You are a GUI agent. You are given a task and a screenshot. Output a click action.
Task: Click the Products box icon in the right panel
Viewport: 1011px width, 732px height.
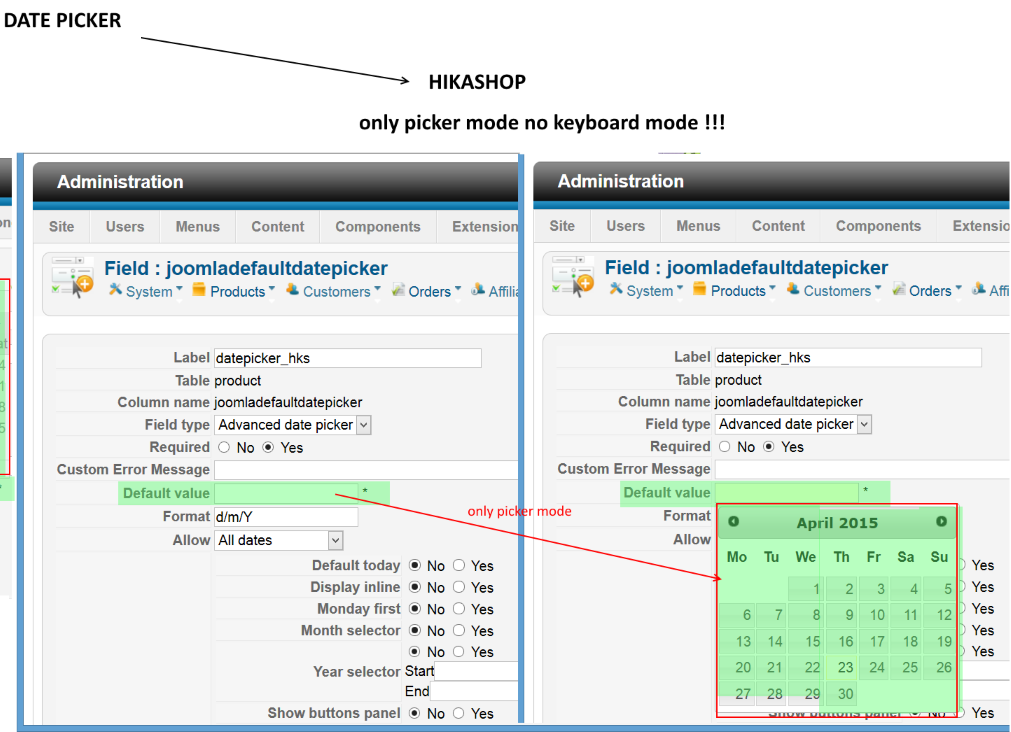[700, 290]
